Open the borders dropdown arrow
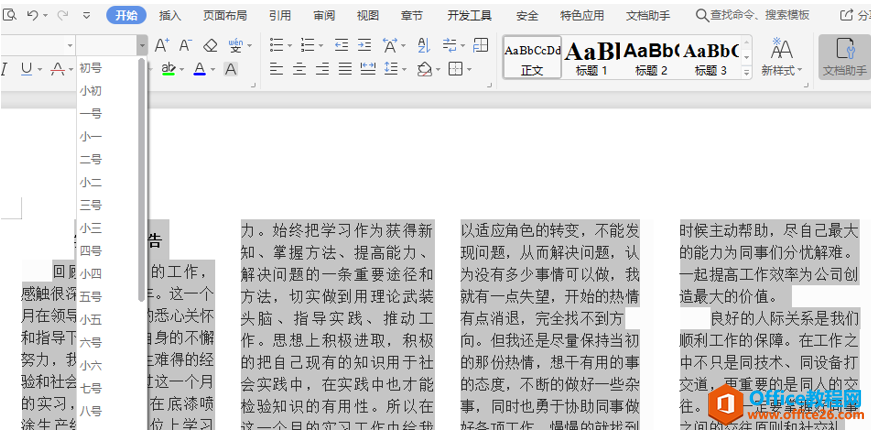Viewport: 871px width, 432px height. 469,69
